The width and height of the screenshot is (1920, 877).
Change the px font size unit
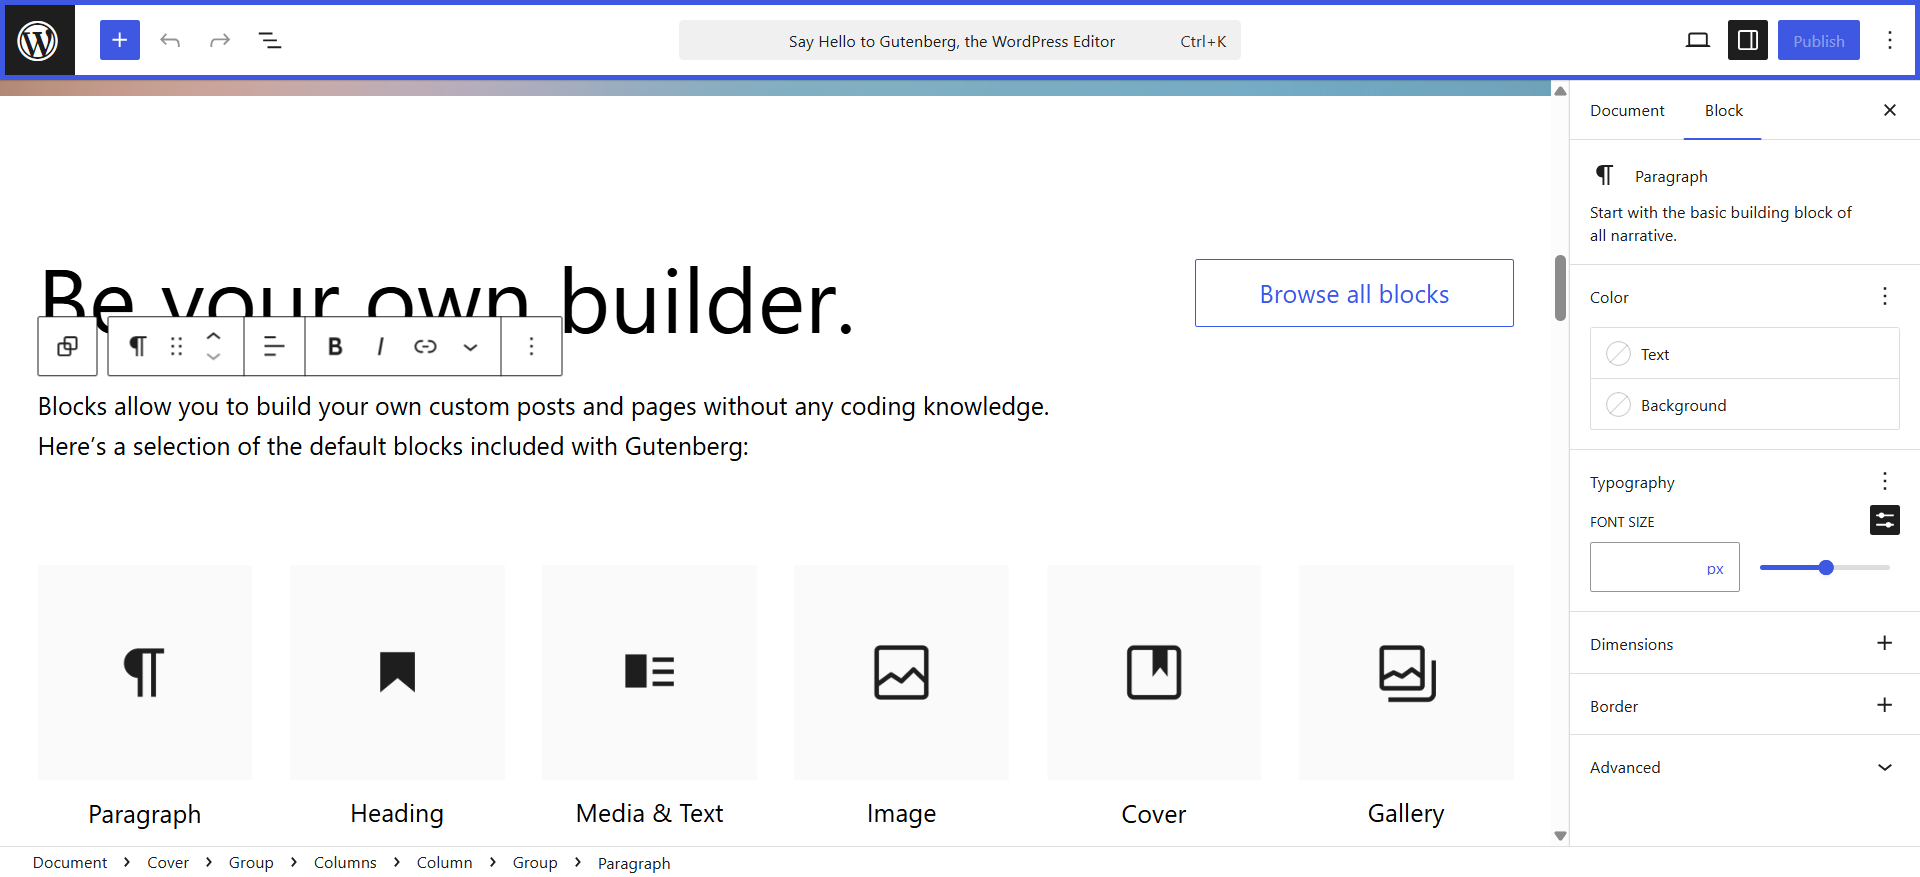point(1715,569)
